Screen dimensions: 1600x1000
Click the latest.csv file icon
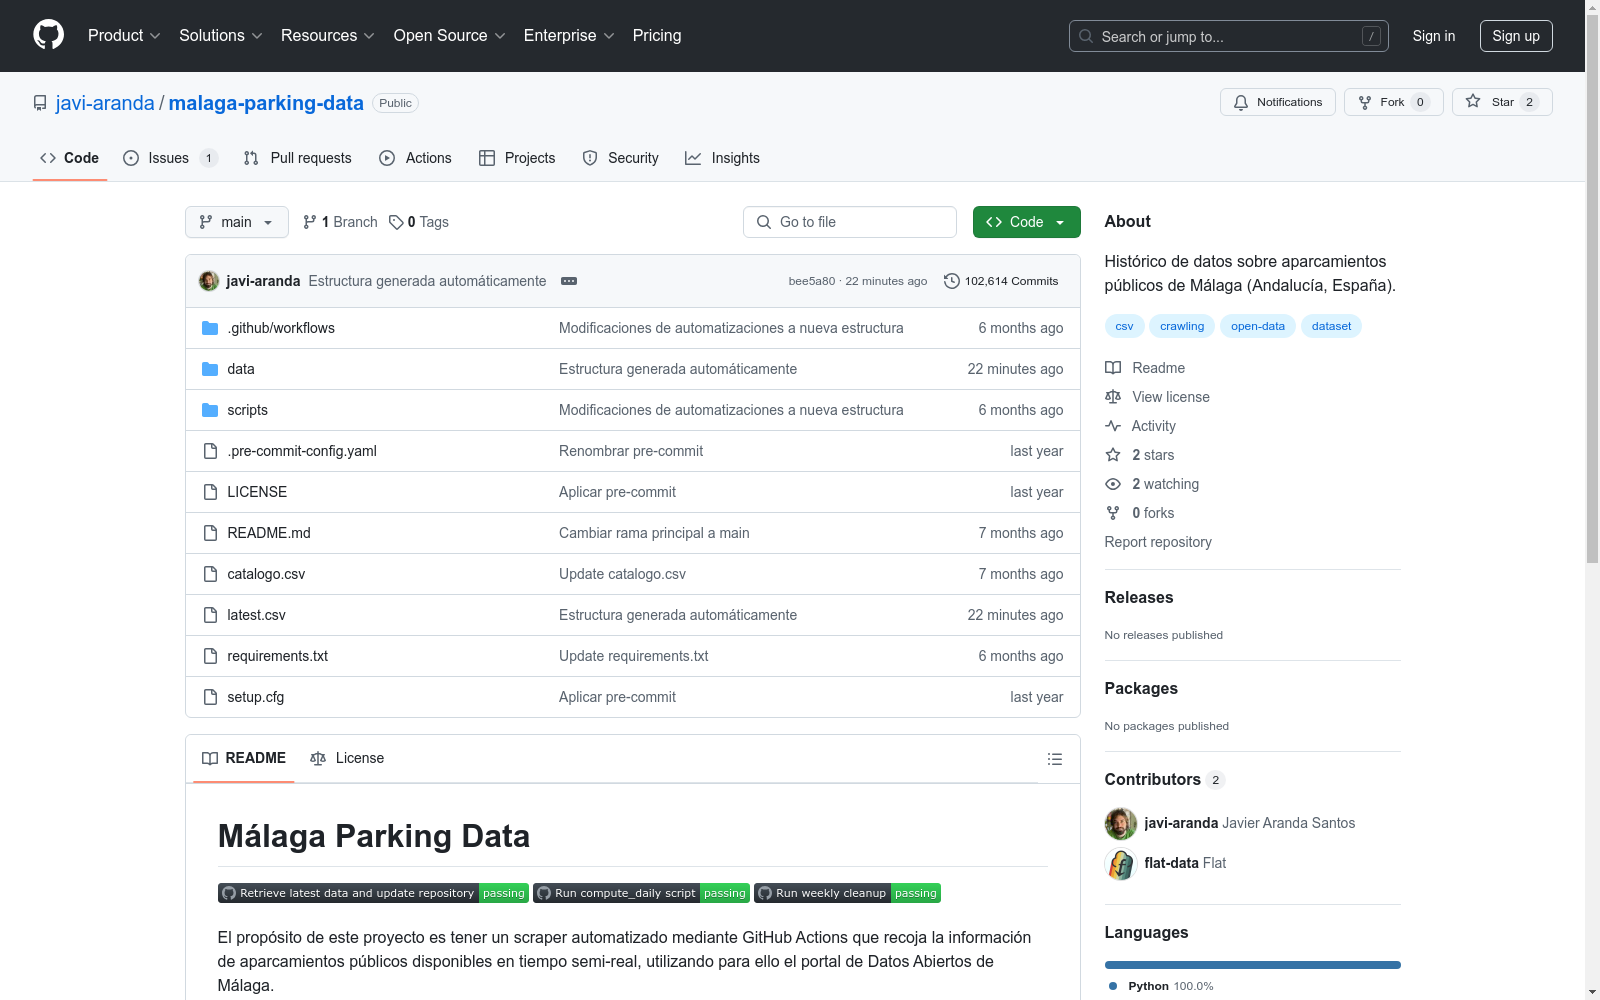(210, 615)
